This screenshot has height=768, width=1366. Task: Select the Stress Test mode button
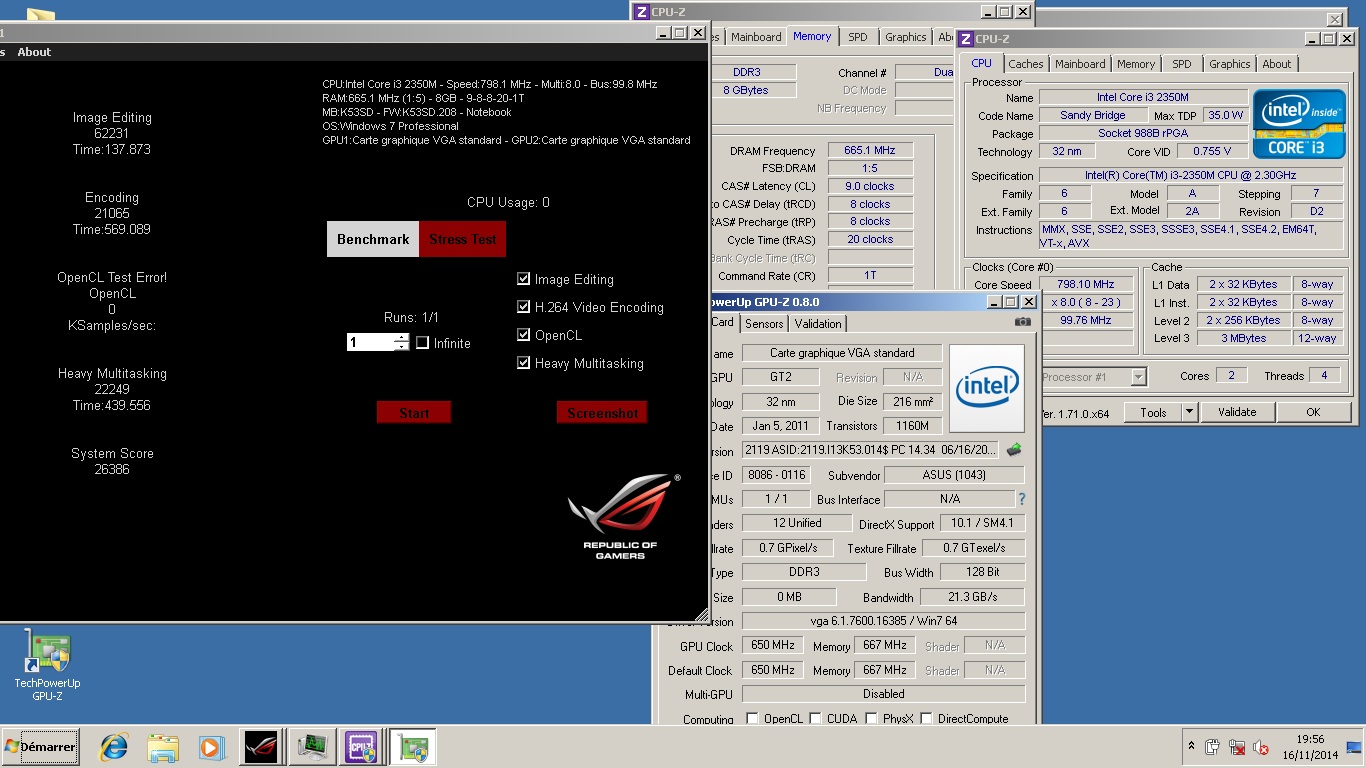[463, 239]
